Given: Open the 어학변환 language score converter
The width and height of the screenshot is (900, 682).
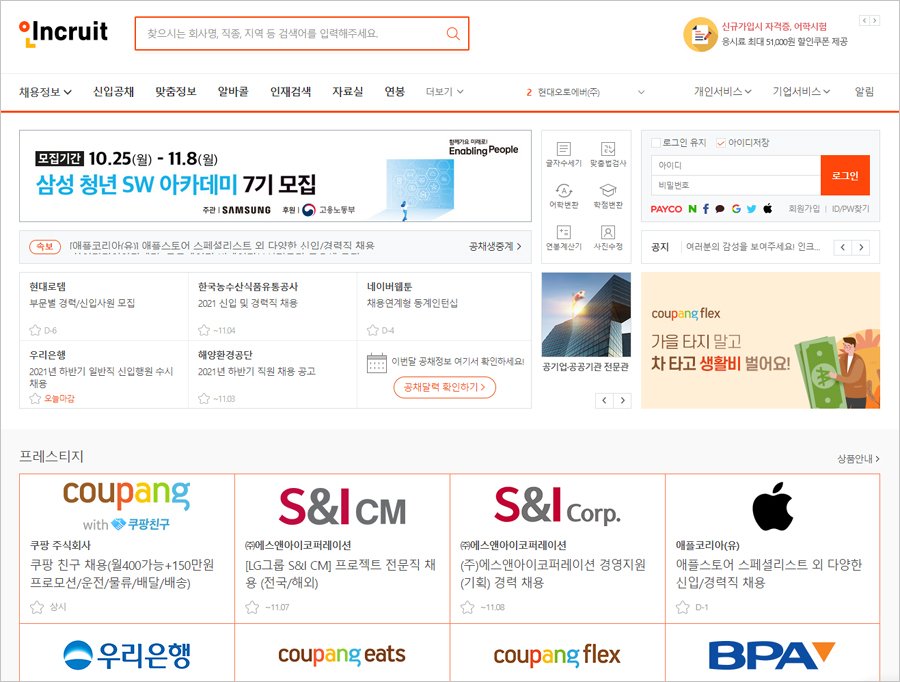Looking at the screenshot, I should (564, 196).
